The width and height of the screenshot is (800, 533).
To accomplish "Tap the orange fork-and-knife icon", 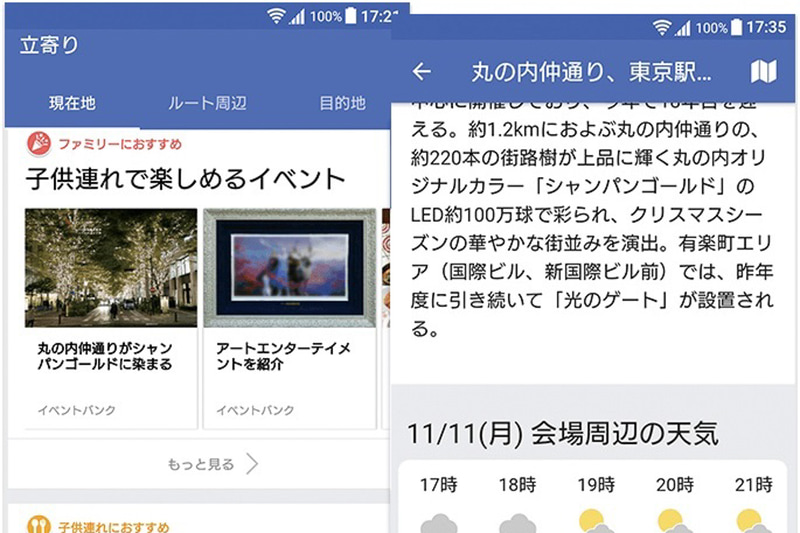I will coord(39,524).
